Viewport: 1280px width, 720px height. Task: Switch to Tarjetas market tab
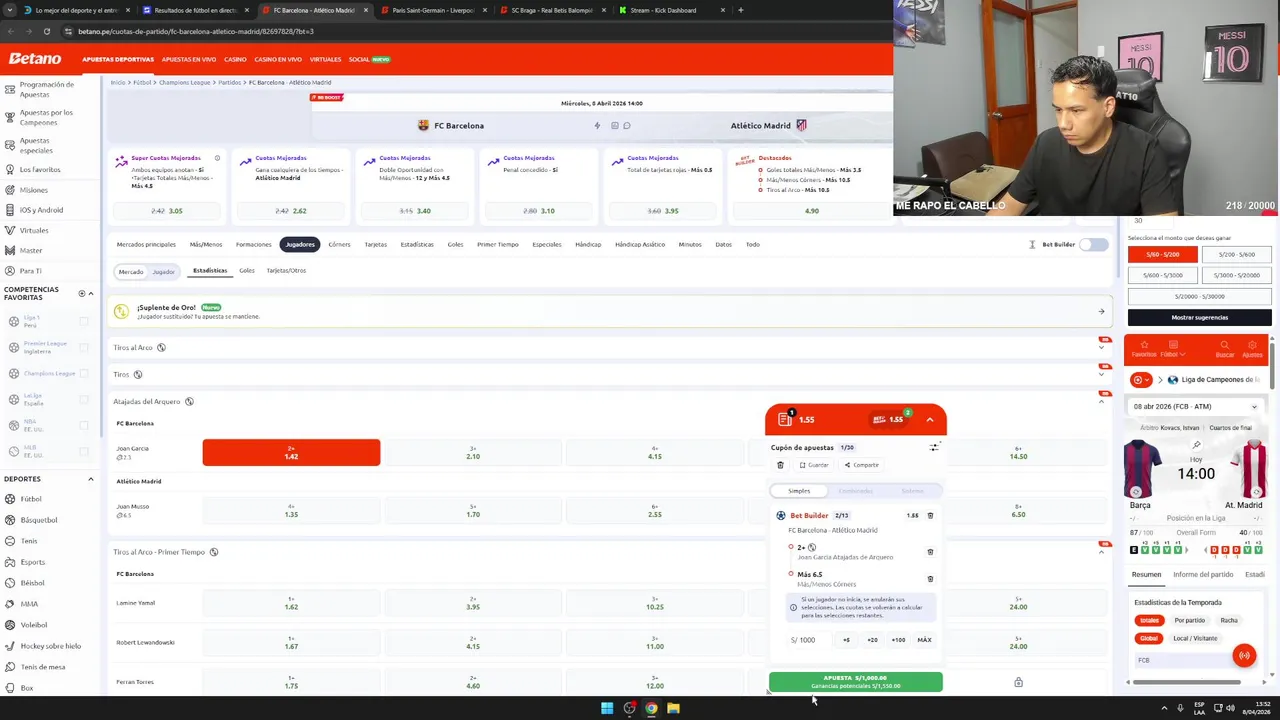tap(375, 244)
